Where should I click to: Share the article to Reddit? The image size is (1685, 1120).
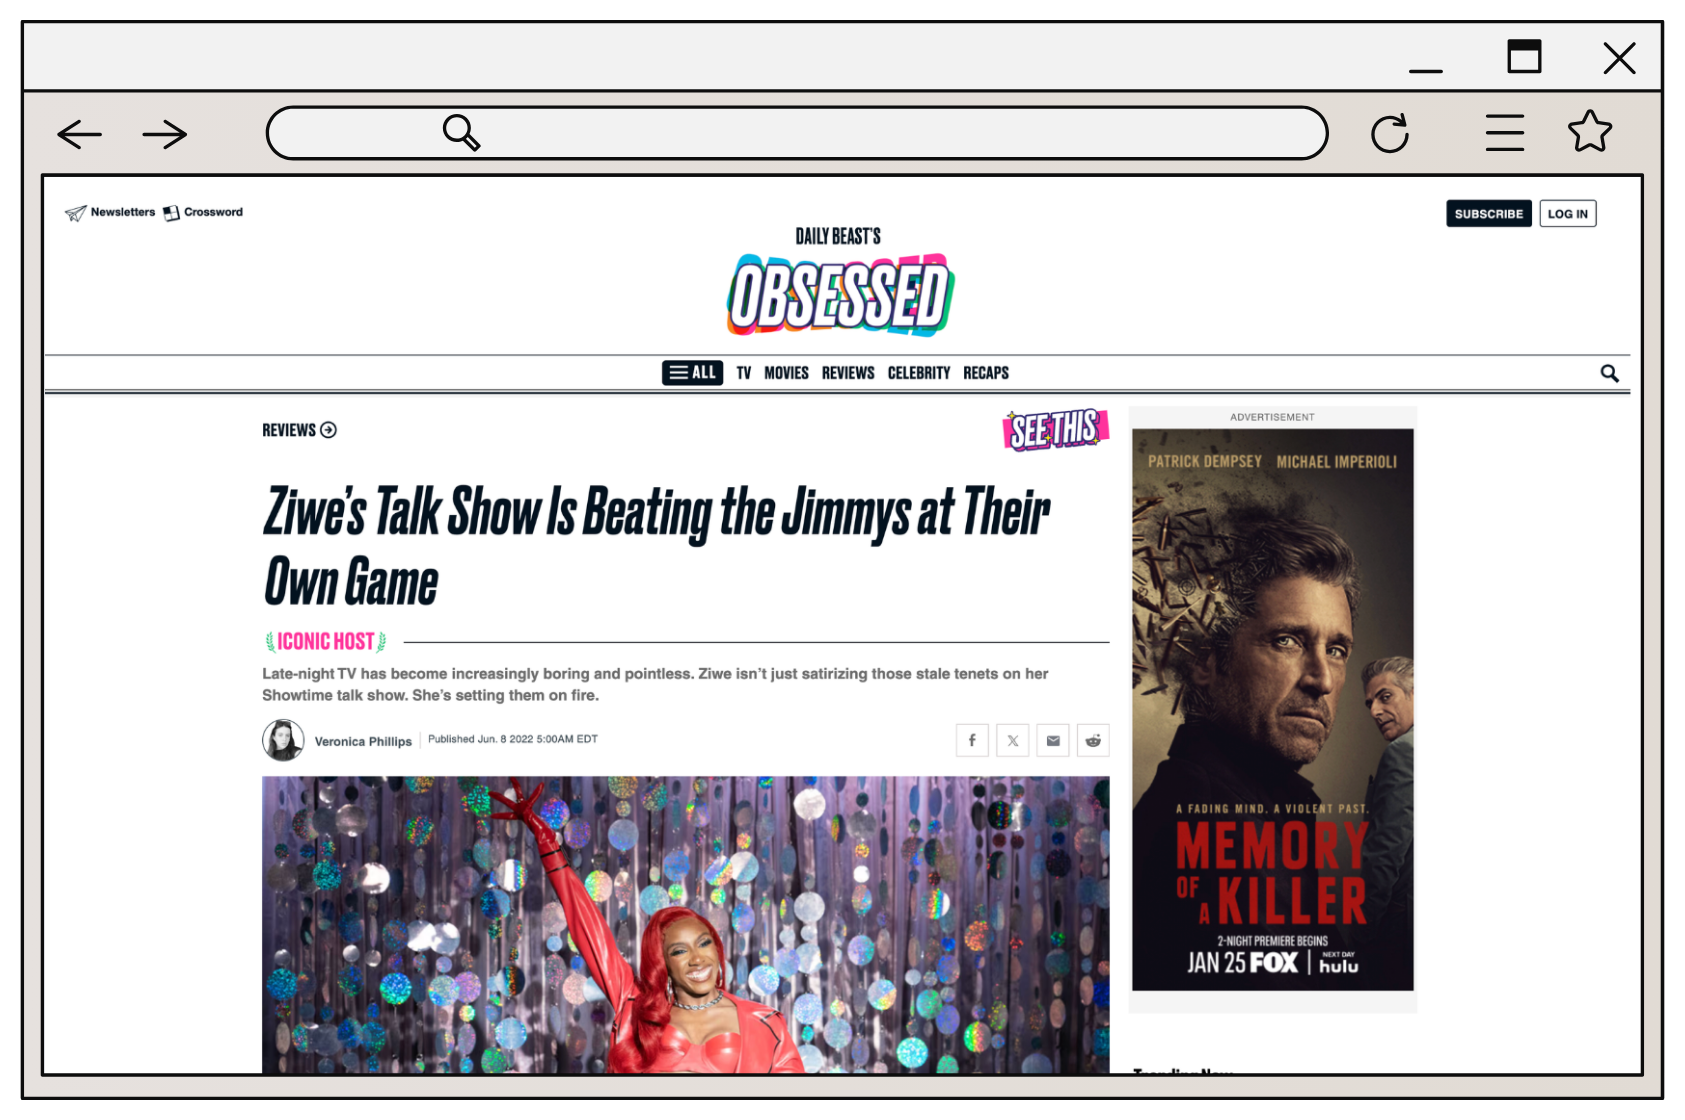[x=1093, y=740]
